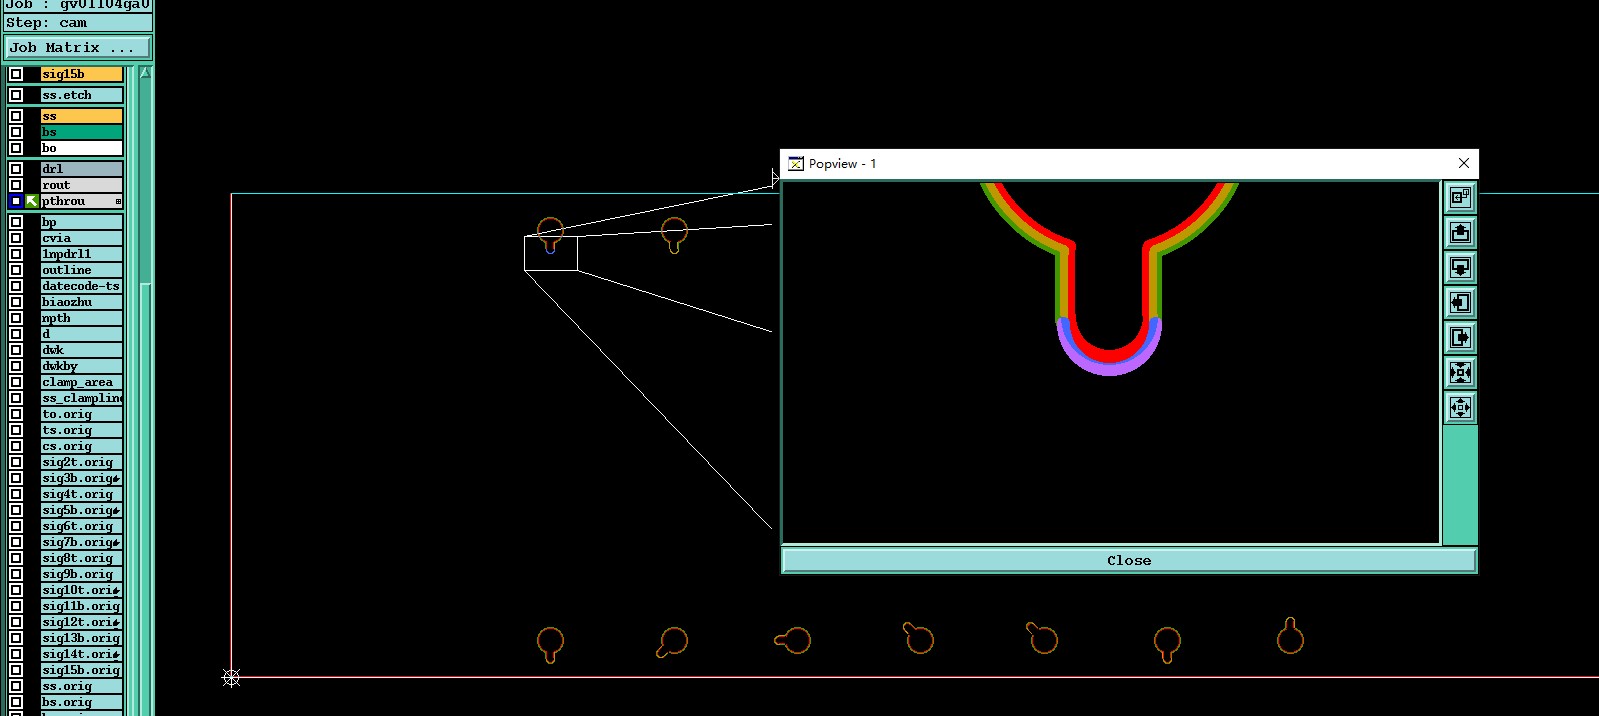Image resolution: width=1599 pixels, height=716 pixels.
Task: Toggle visibility checkbox for layer drl
Action: pyautogui.click(x=16, y=169)
